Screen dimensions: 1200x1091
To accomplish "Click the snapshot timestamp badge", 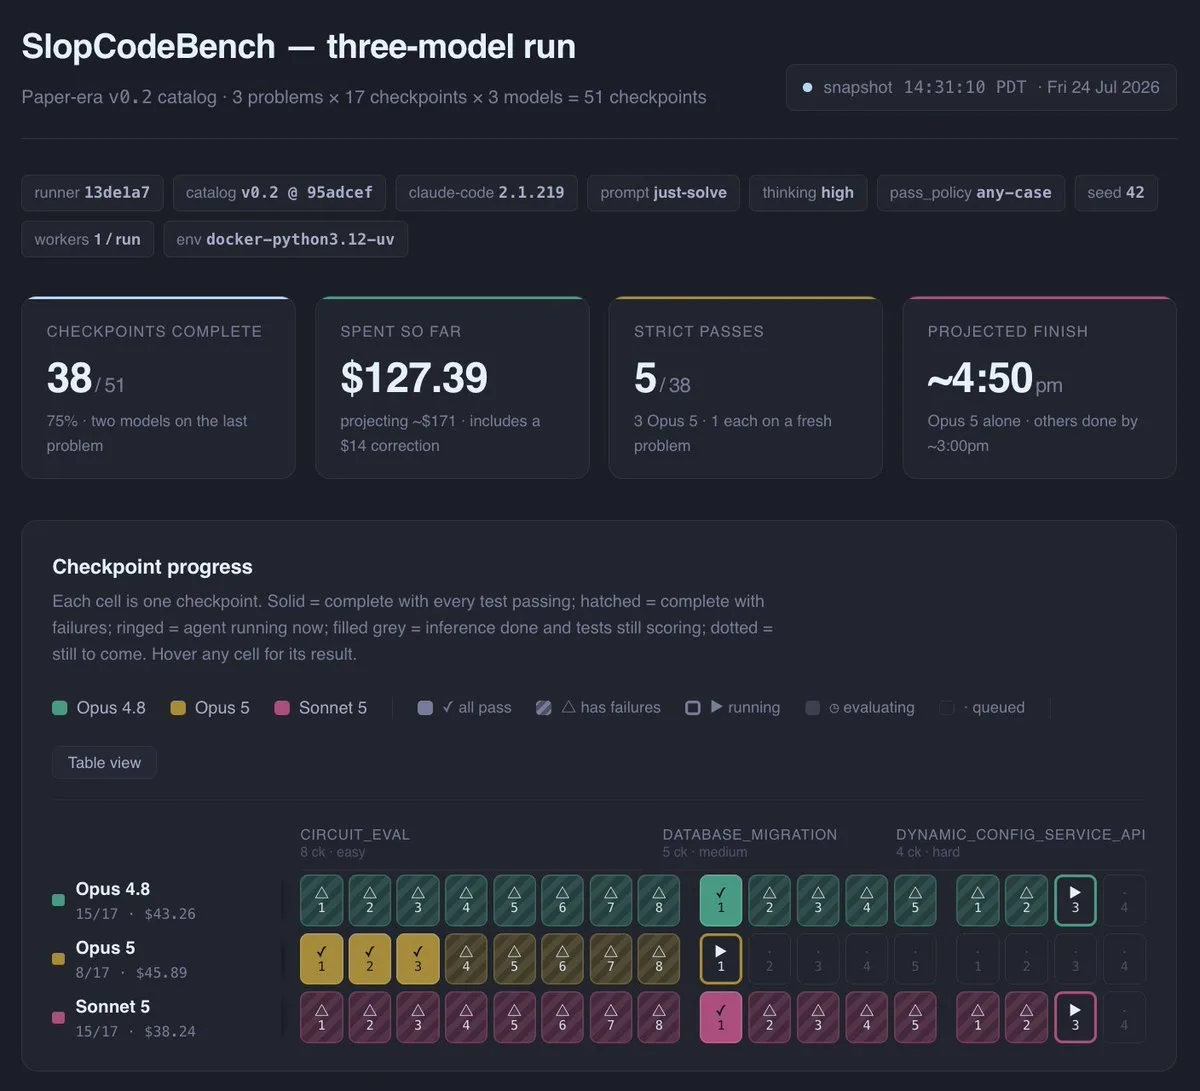I will (981, 87).
